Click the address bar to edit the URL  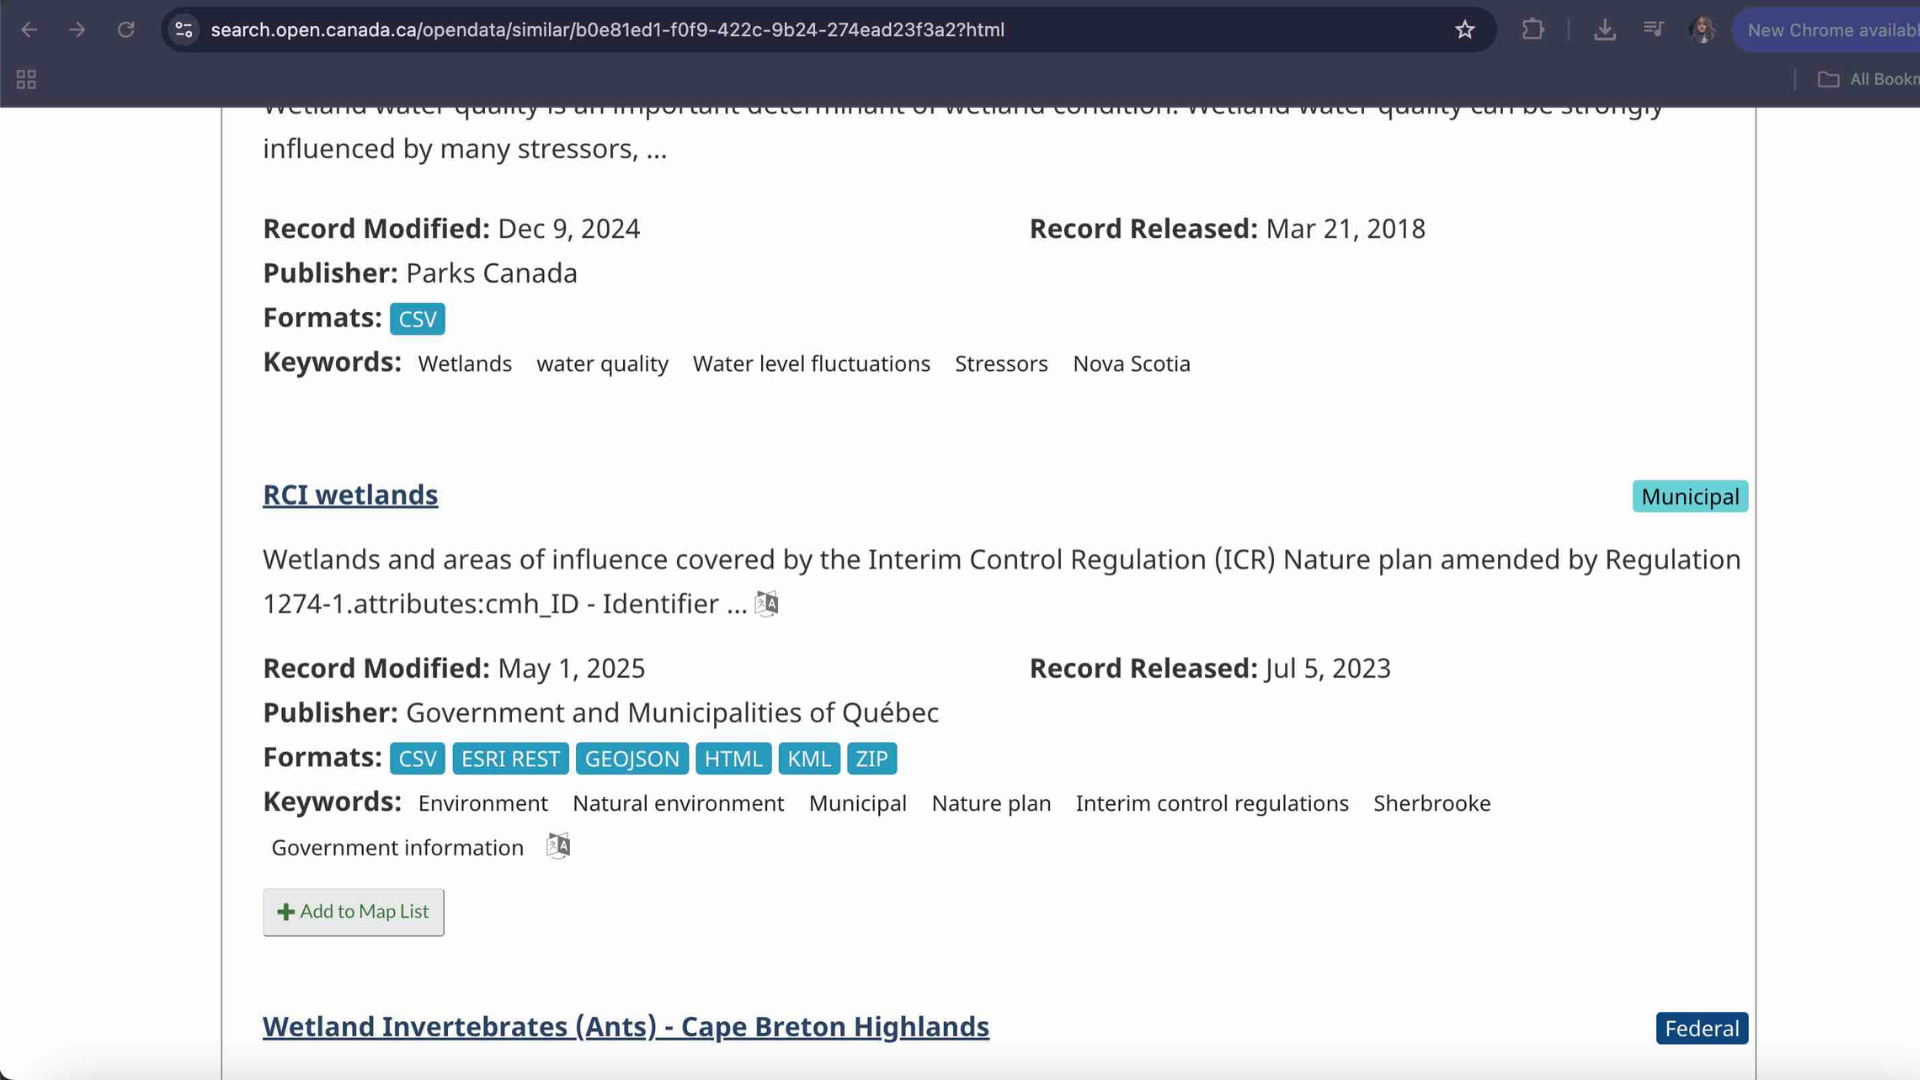pos(700,30)
